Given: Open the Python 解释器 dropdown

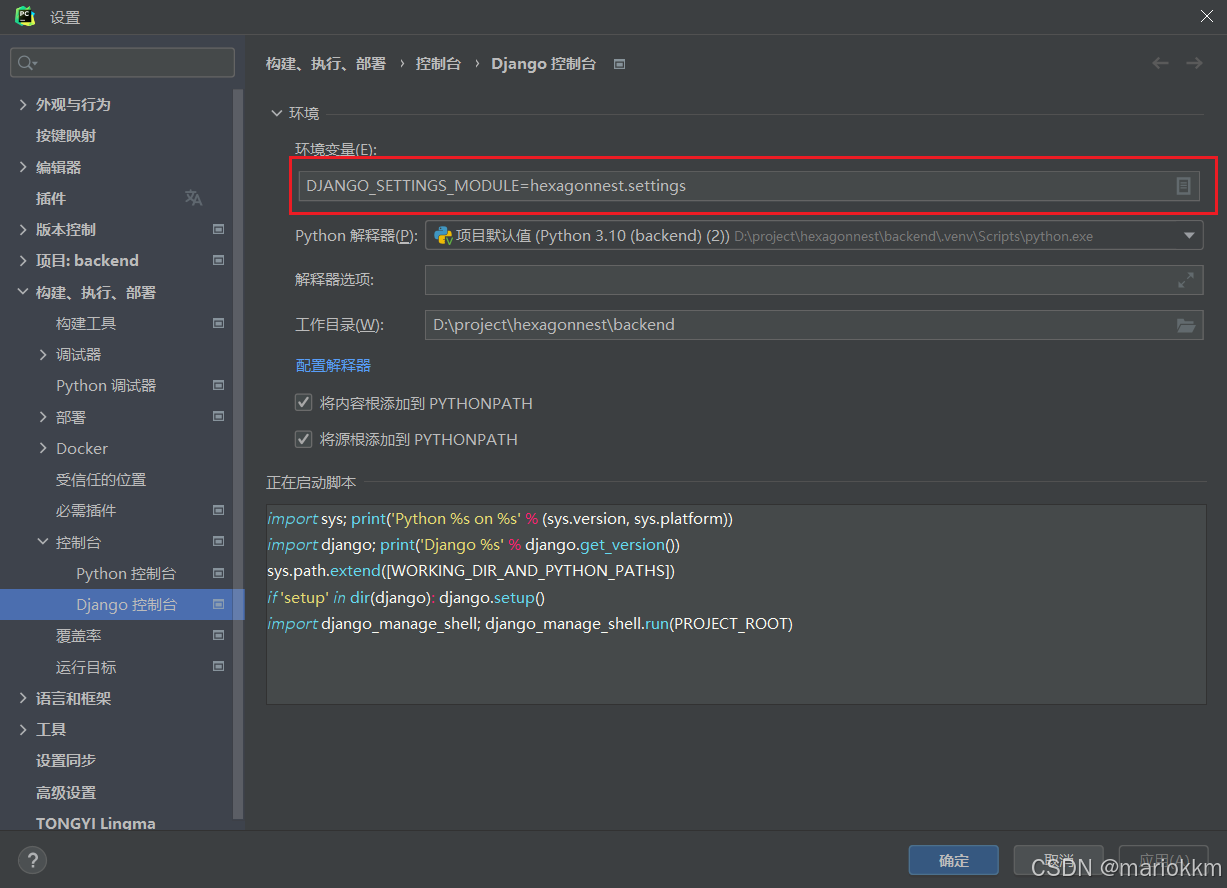Looking at the screenshot, I should click(x=1189, y=236).
